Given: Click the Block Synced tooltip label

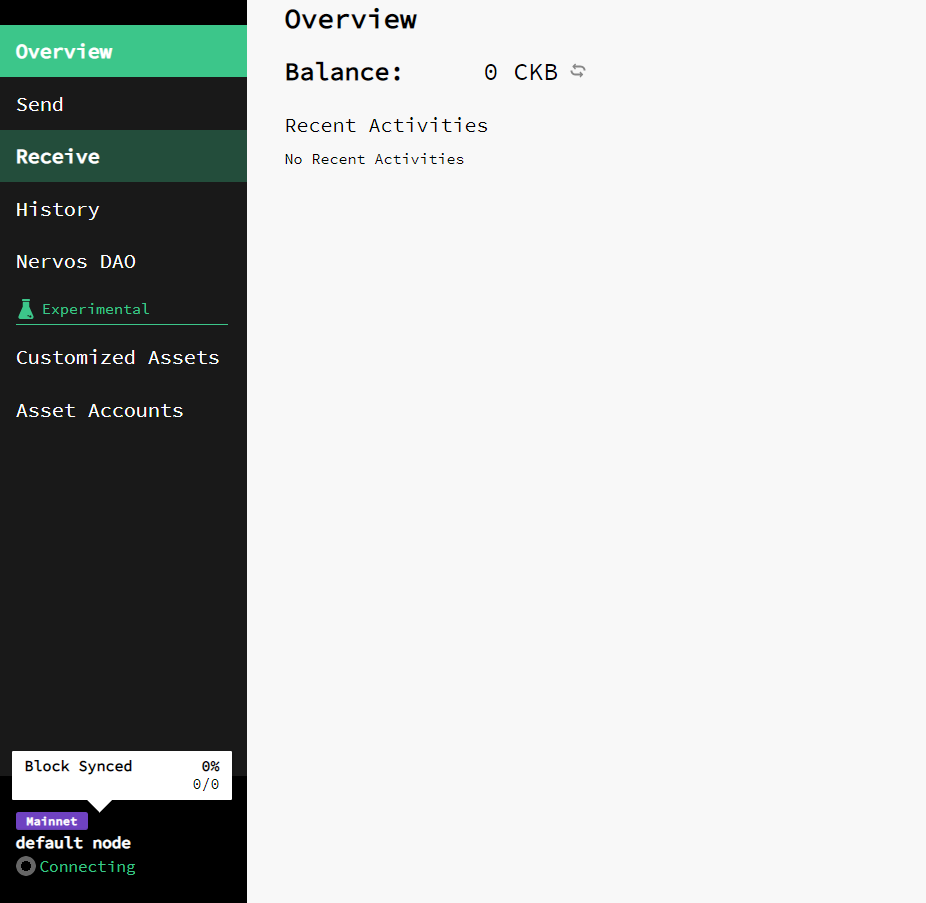Looking at the screenshot, I should coord(79,766).
